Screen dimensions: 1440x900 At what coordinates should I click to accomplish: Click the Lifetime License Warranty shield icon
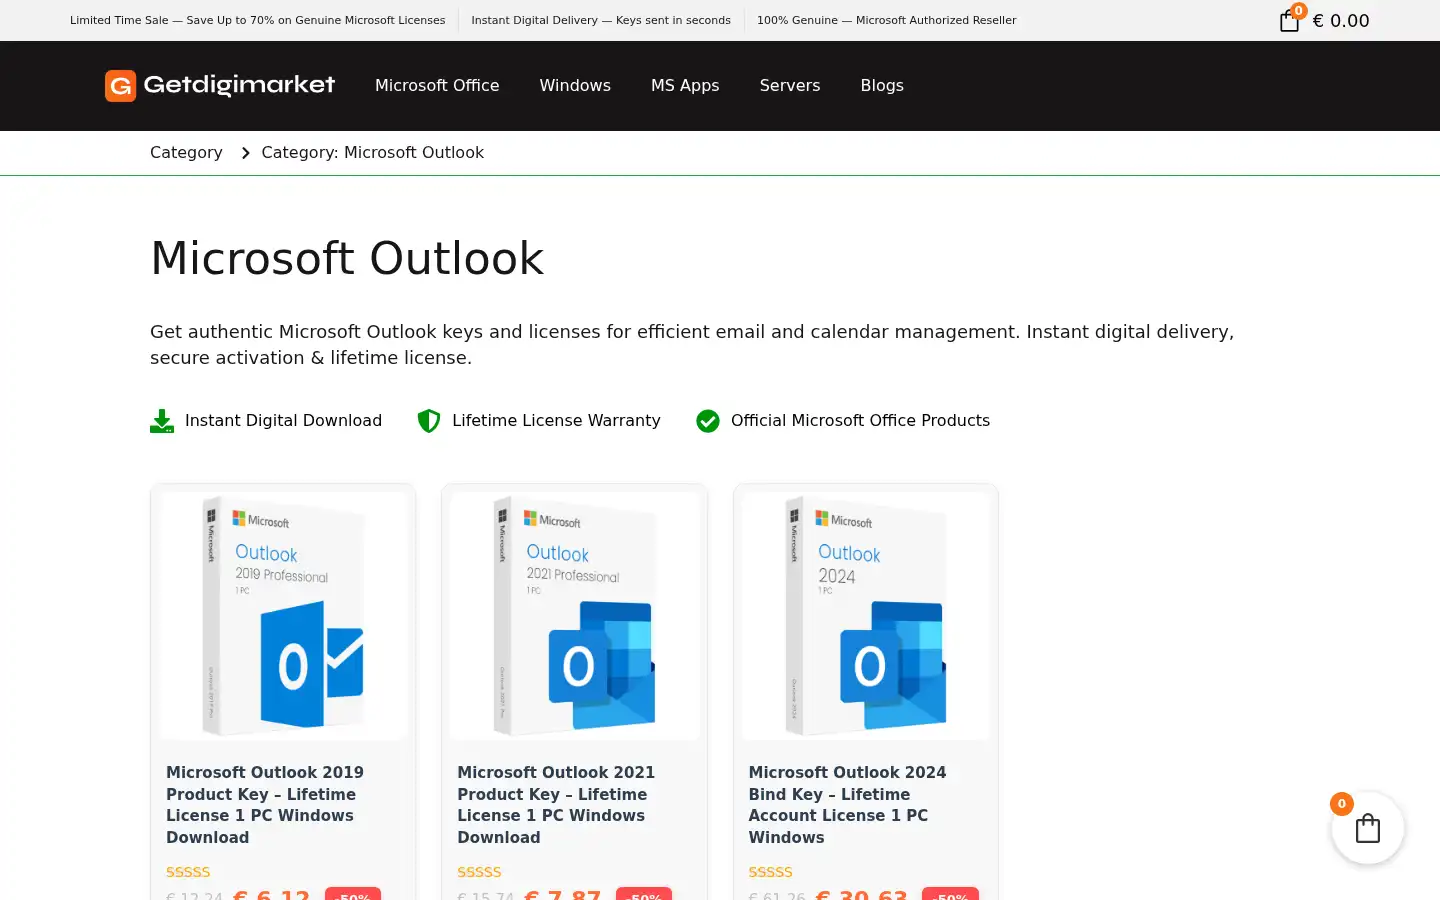[x=429, y=421]
